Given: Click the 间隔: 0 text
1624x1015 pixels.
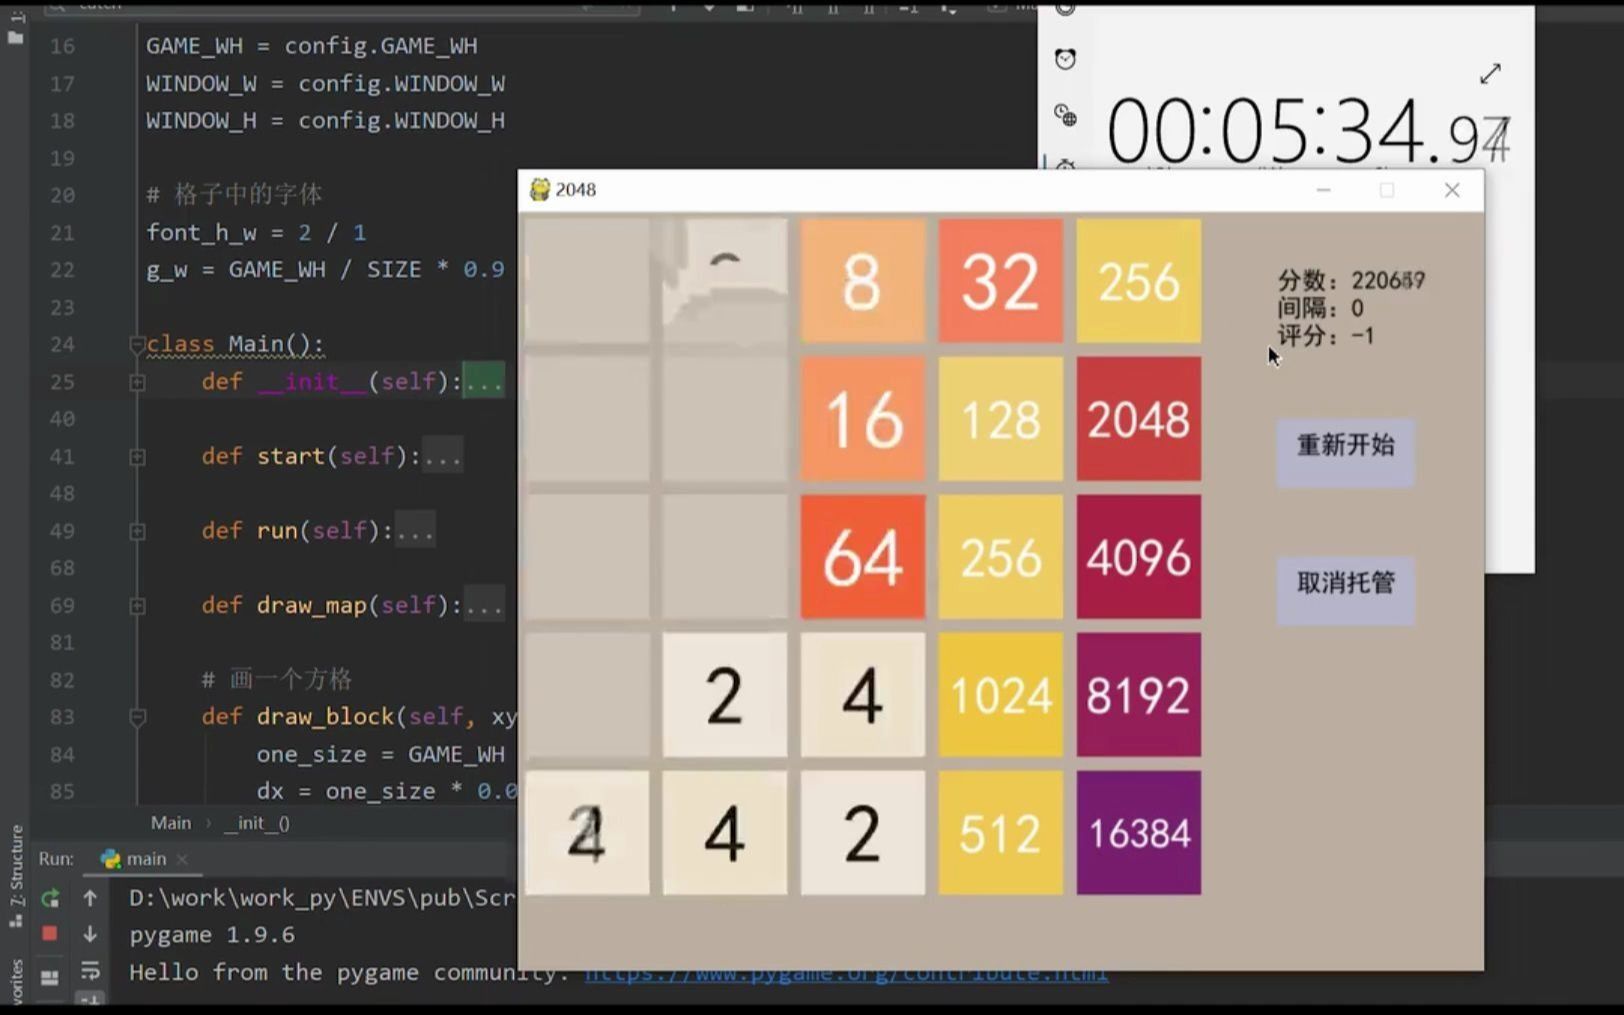Looking at the screenshot, I should [1320, 308].
